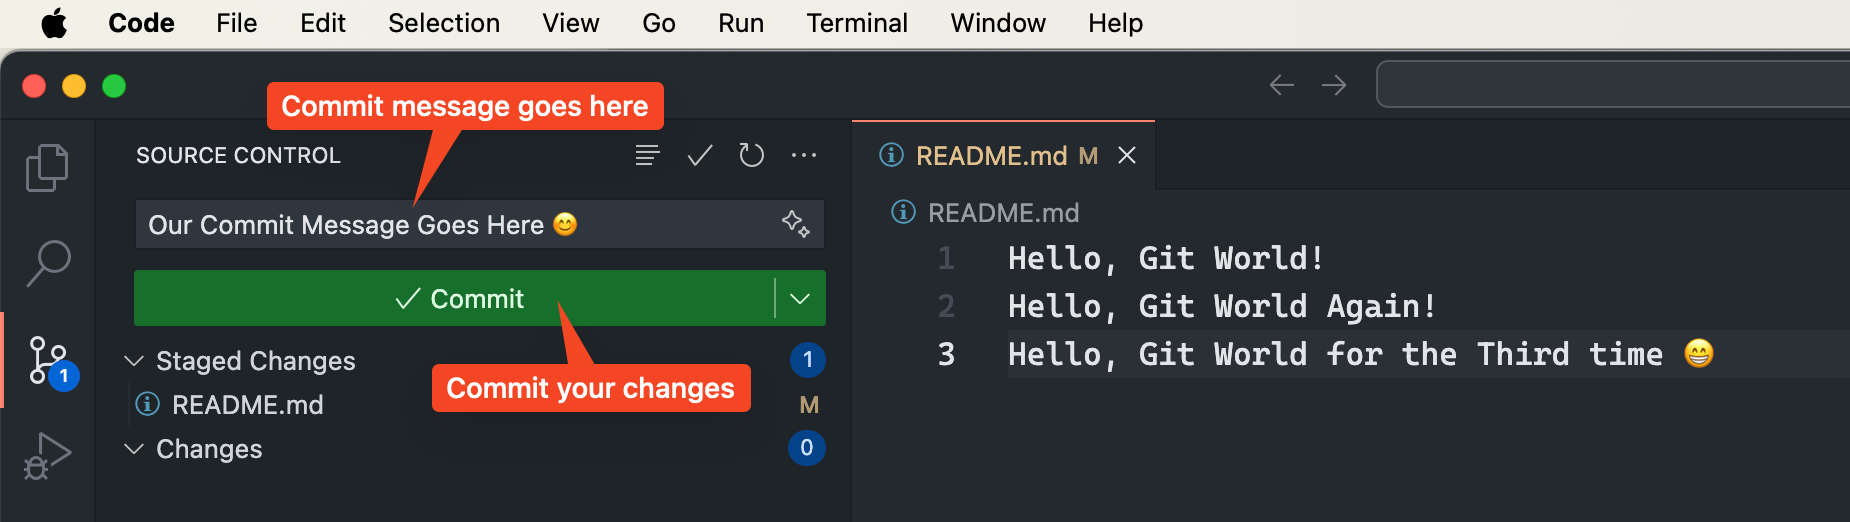Open the Search view in activity bar
1850x522 pixels.
pos(47,263)
